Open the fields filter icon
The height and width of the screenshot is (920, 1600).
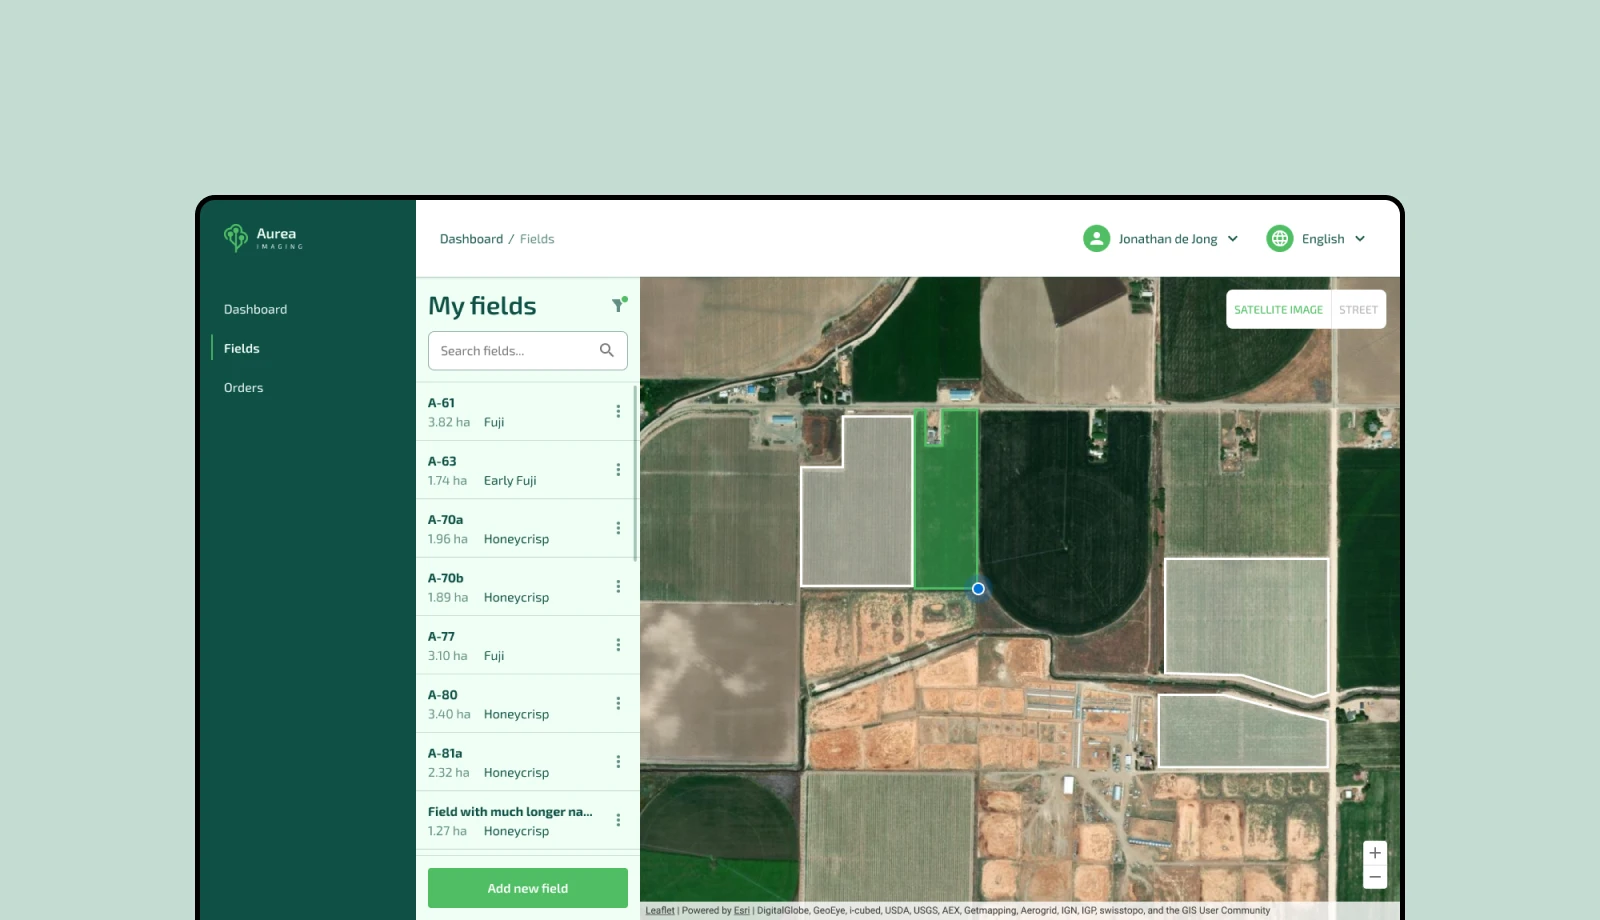point(619,305)
